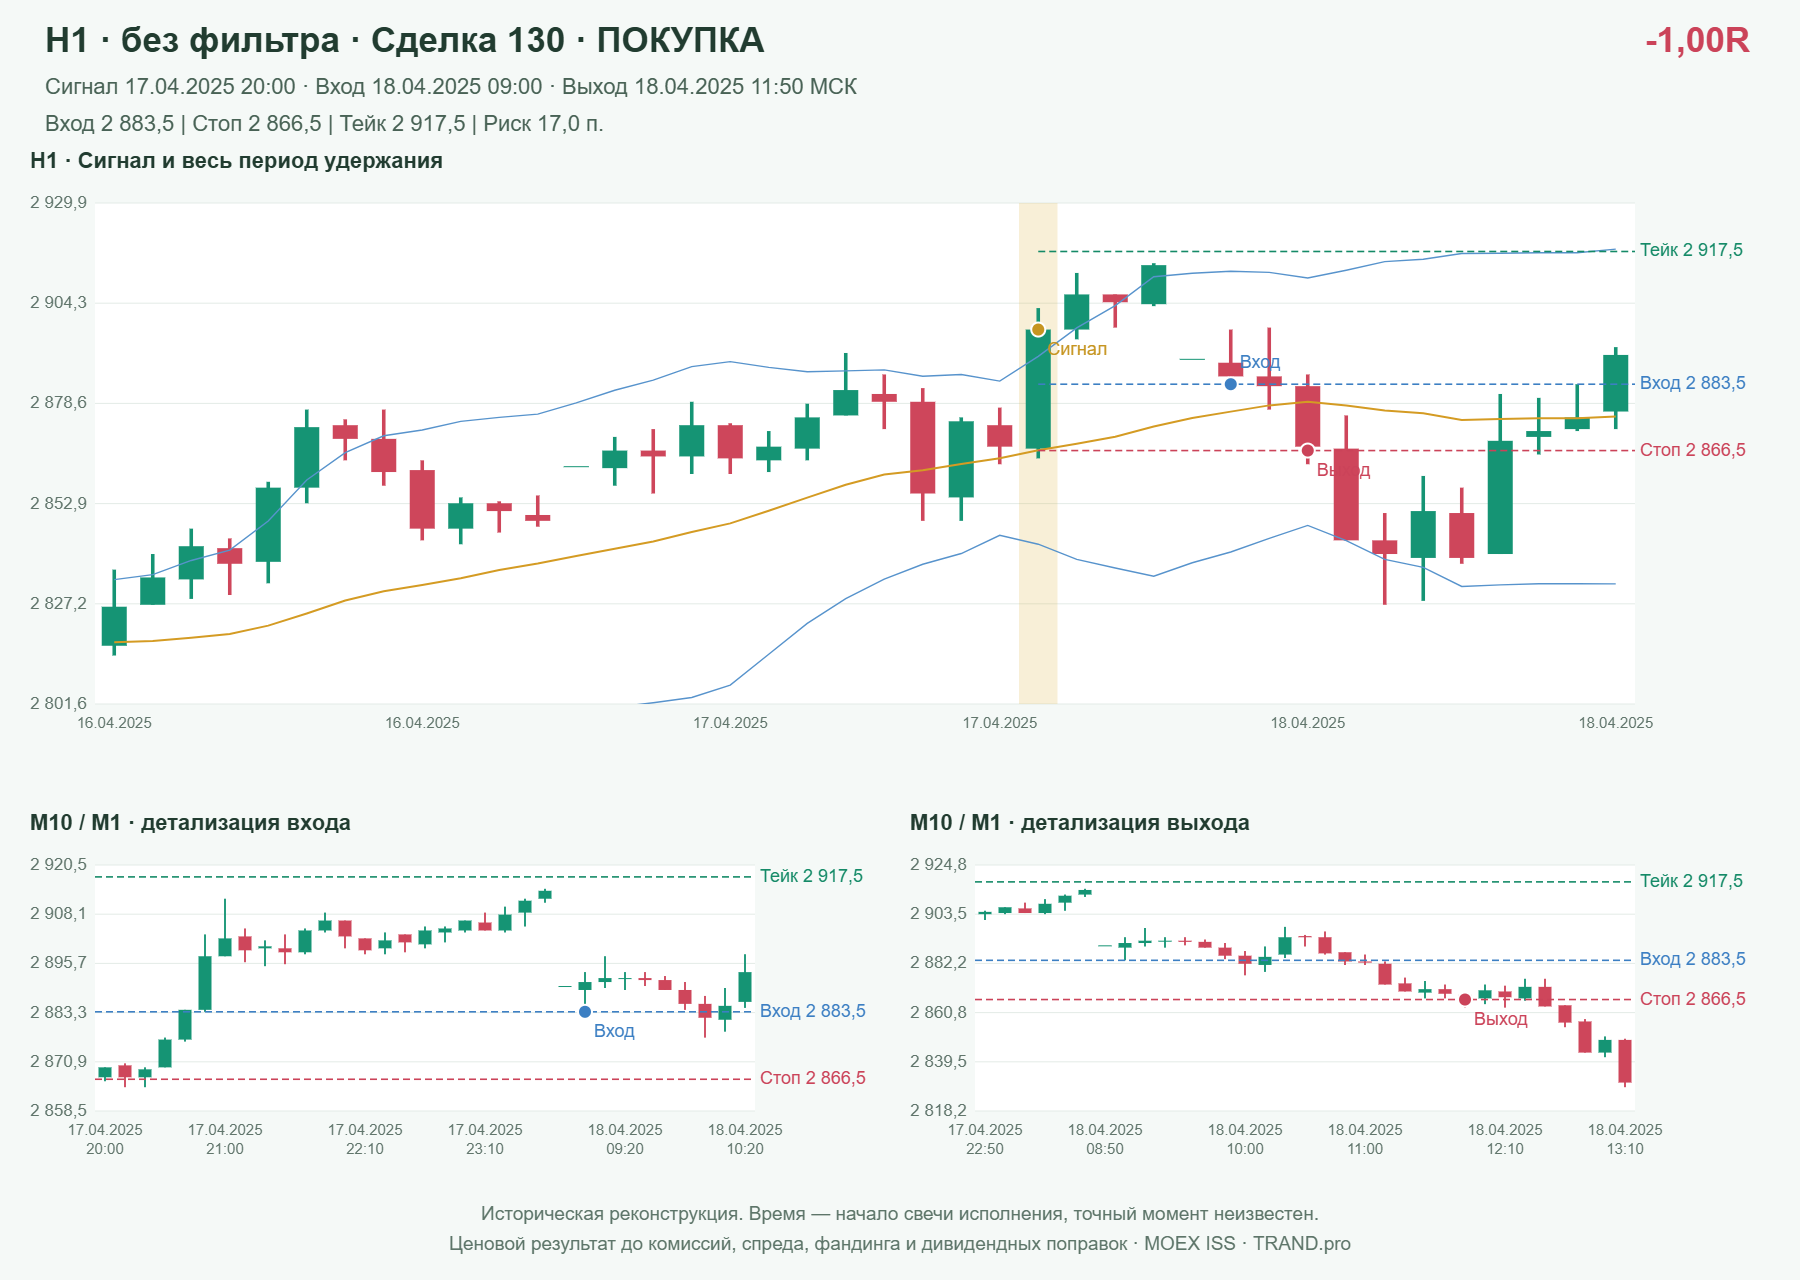Click the '17.04.2025 22:50' tick in exit chart
Image resolution: width=1800 pixels, height=1280 pixels.
(985, 1139)
